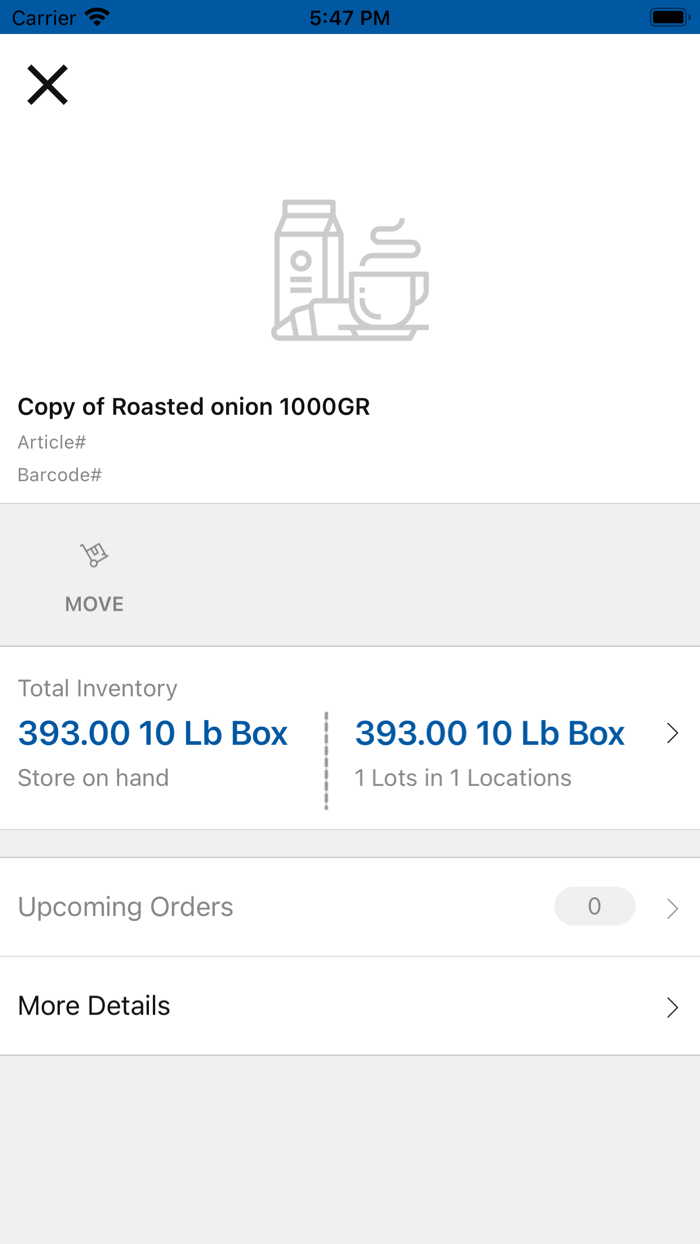Select Store on hand quantity

click(153, 734)
